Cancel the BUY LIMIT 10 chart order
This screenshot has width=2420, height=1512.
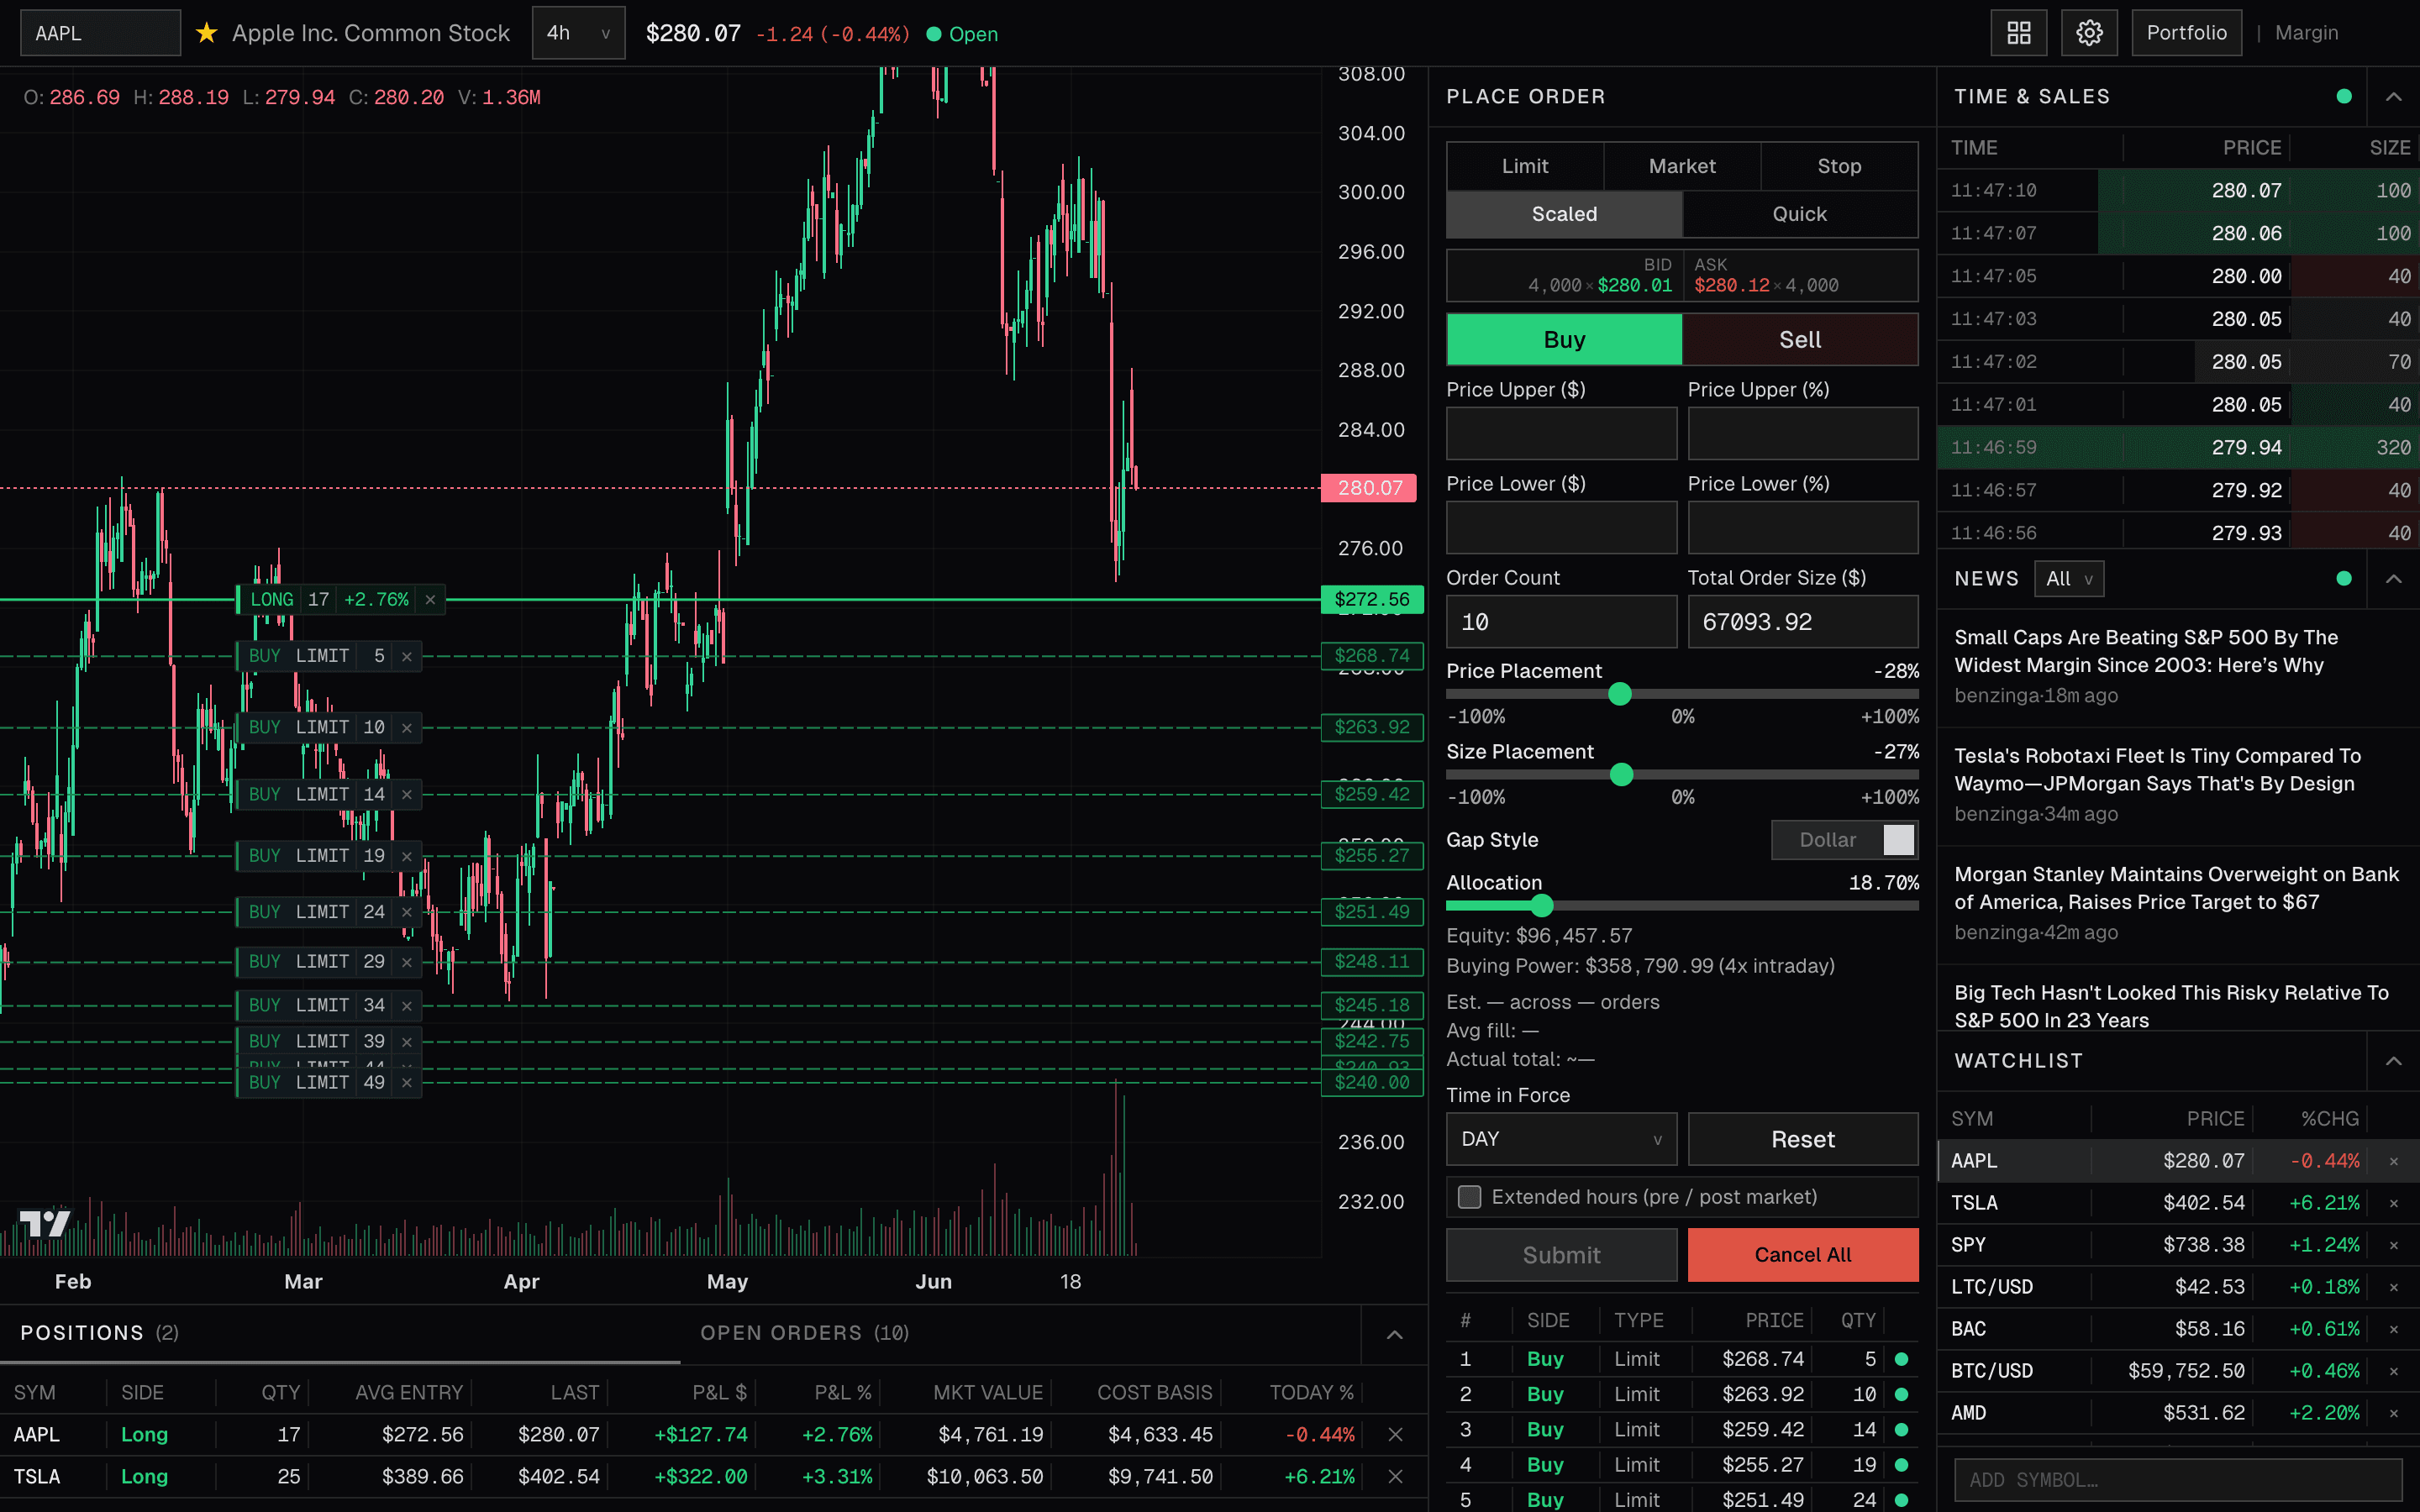pos(407,728)
